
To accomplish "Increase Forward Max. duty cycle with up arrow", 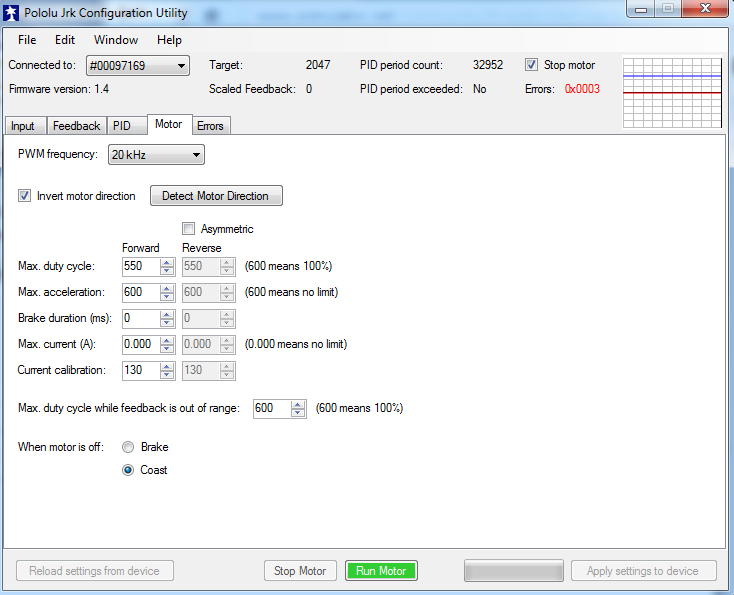I will click(167, 263).
